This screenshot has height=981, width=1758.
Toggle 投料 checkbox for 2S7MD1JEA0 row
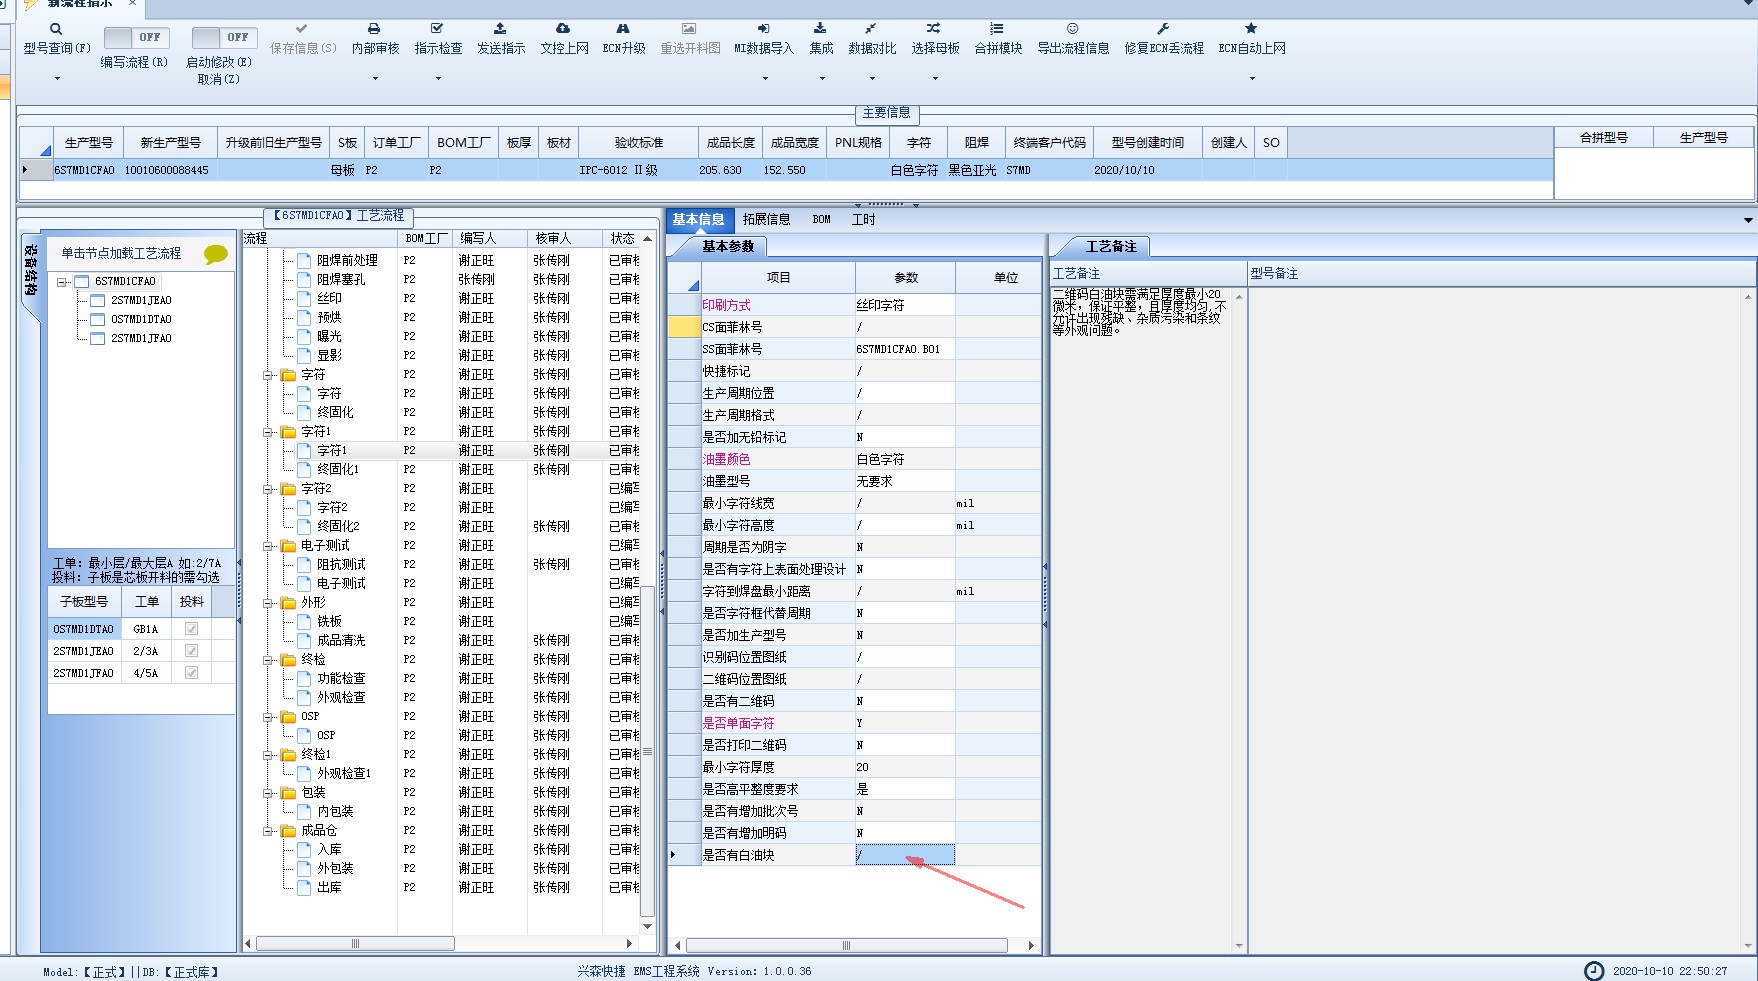point(191,651)
